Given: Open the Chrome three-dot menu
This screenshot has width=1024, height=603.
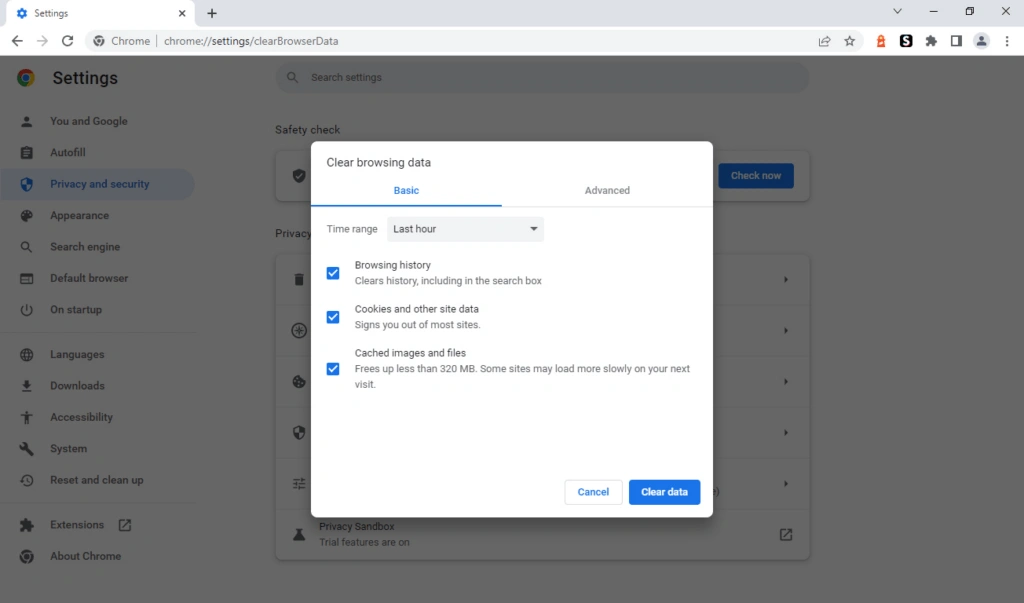Looking at the screenshot, I should pos(1006,41).
